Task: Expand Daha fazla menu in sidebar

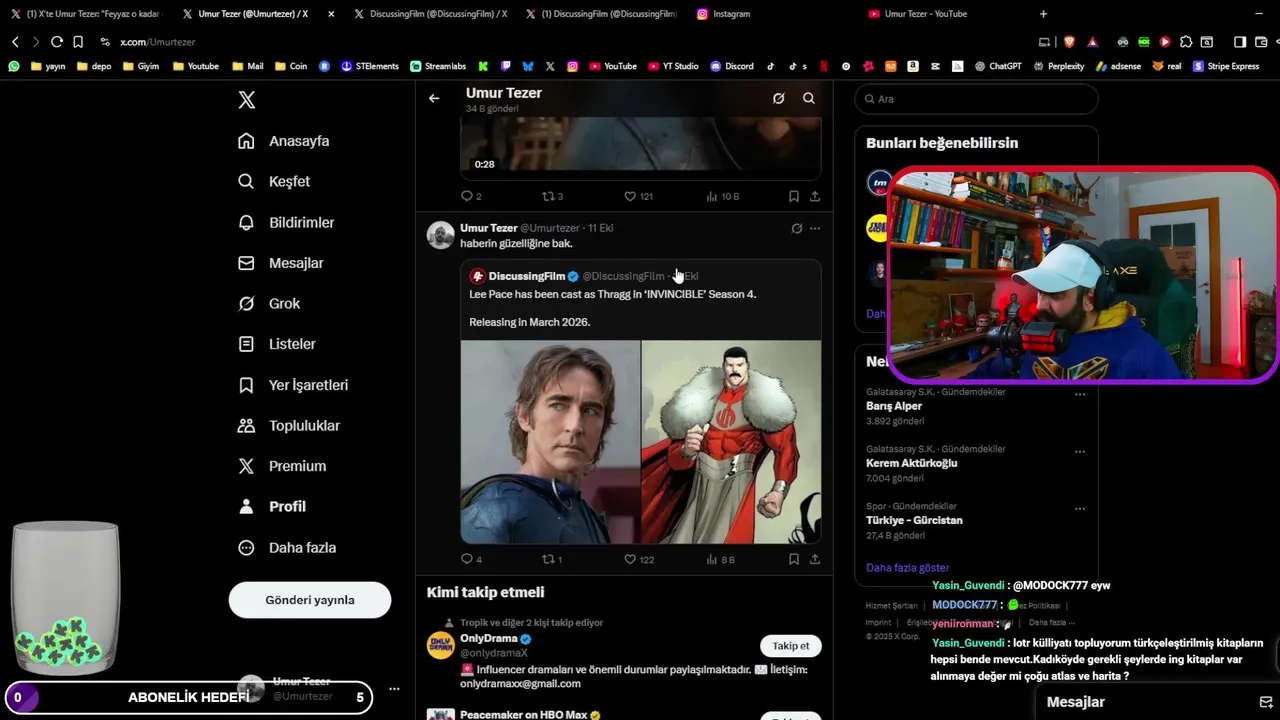Action: [287, 547]
